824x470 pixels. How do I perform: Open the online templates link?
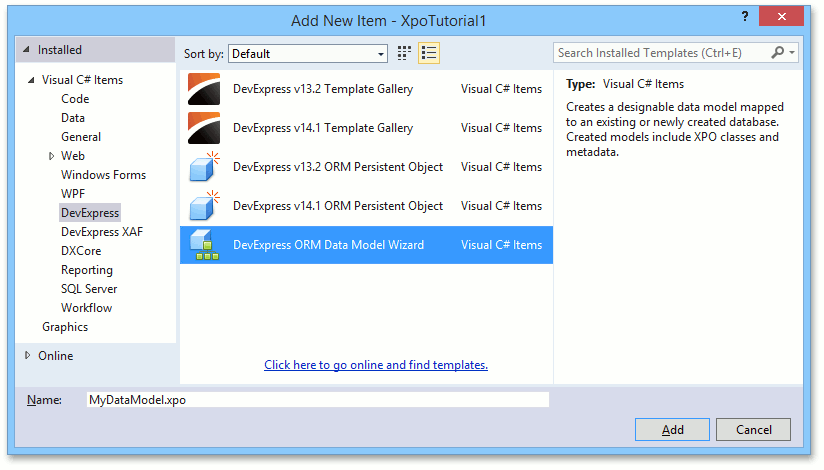pos(376,364)
